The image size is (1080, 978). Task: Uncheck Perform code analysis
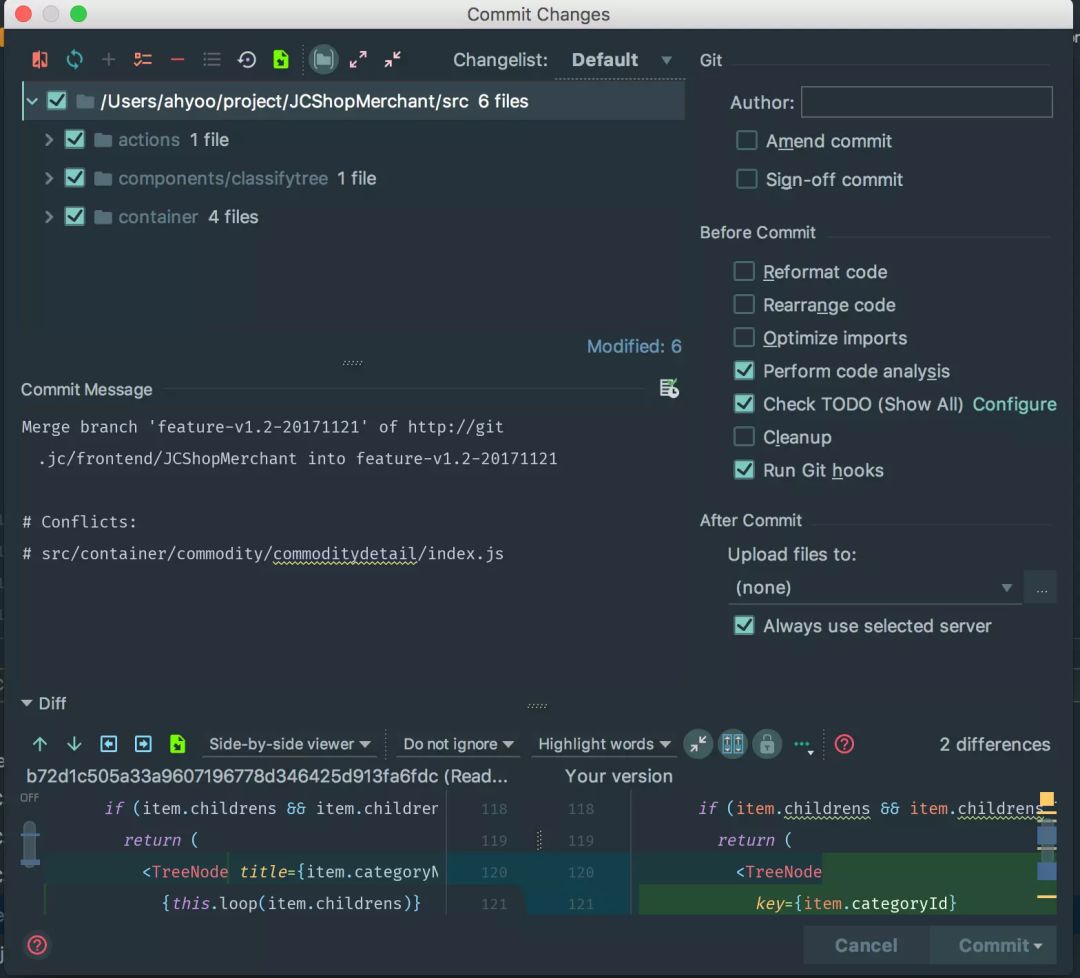(x=744, y=371)
